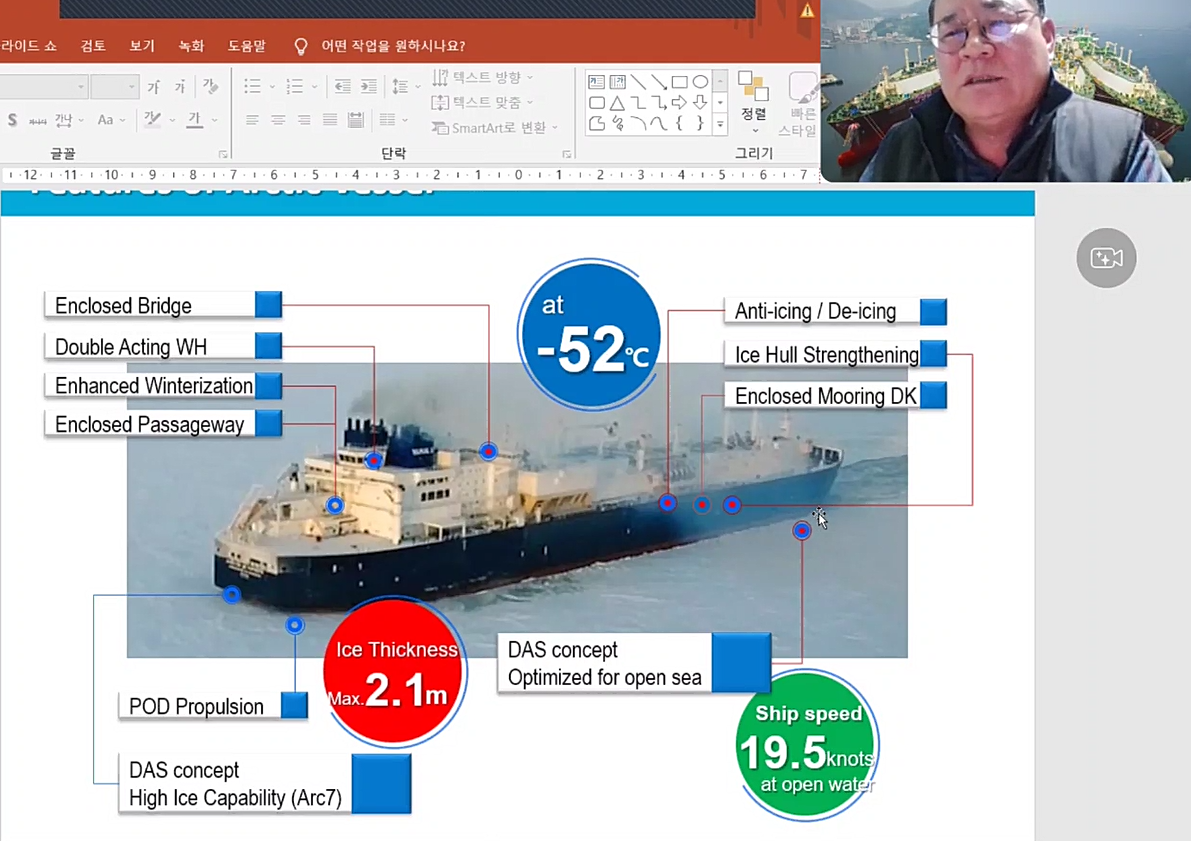
Task: Switch to the 보기 ribbon tab
Action: (142, 46)
